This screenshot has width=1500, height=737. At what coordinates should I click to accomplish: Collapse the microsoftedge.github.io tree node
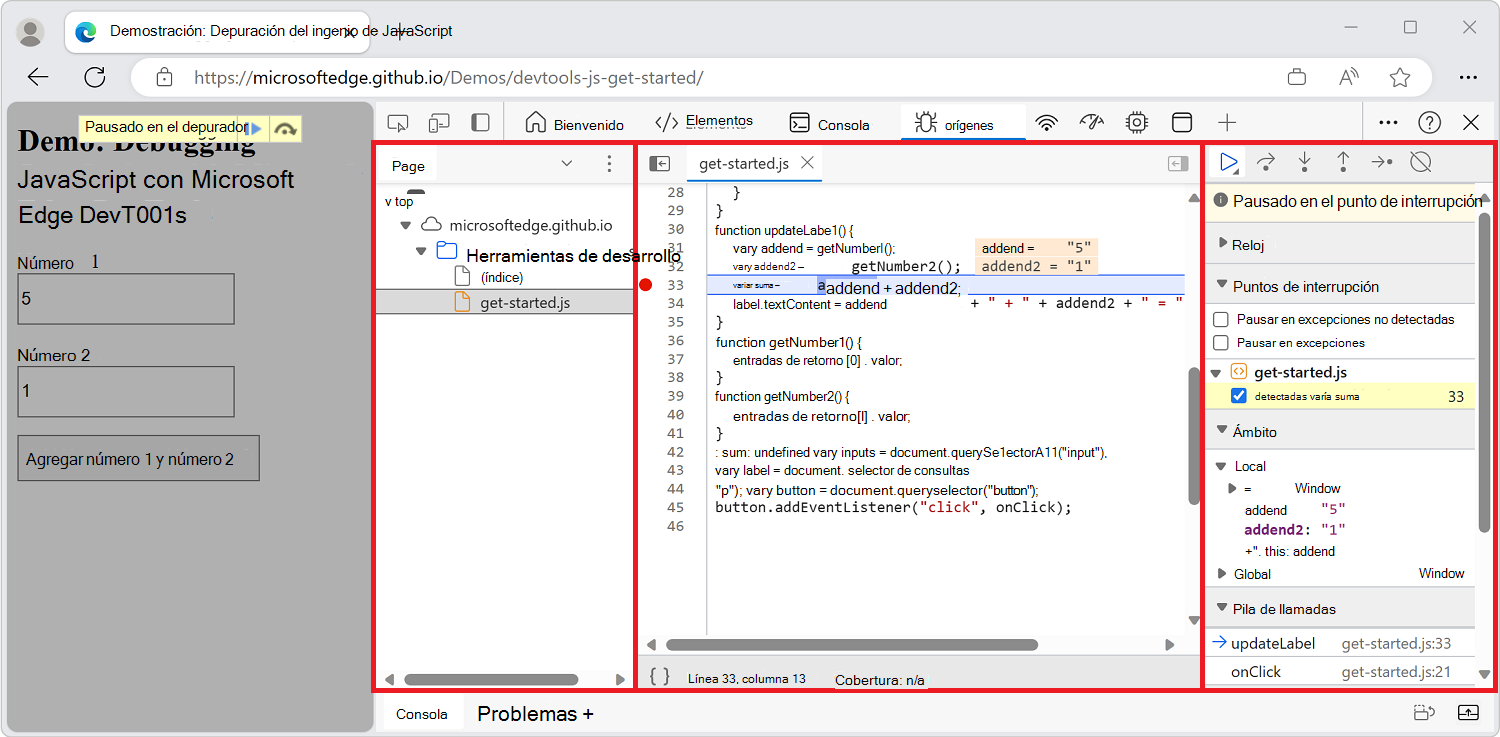pyautogui.click(x=406, y=224)
